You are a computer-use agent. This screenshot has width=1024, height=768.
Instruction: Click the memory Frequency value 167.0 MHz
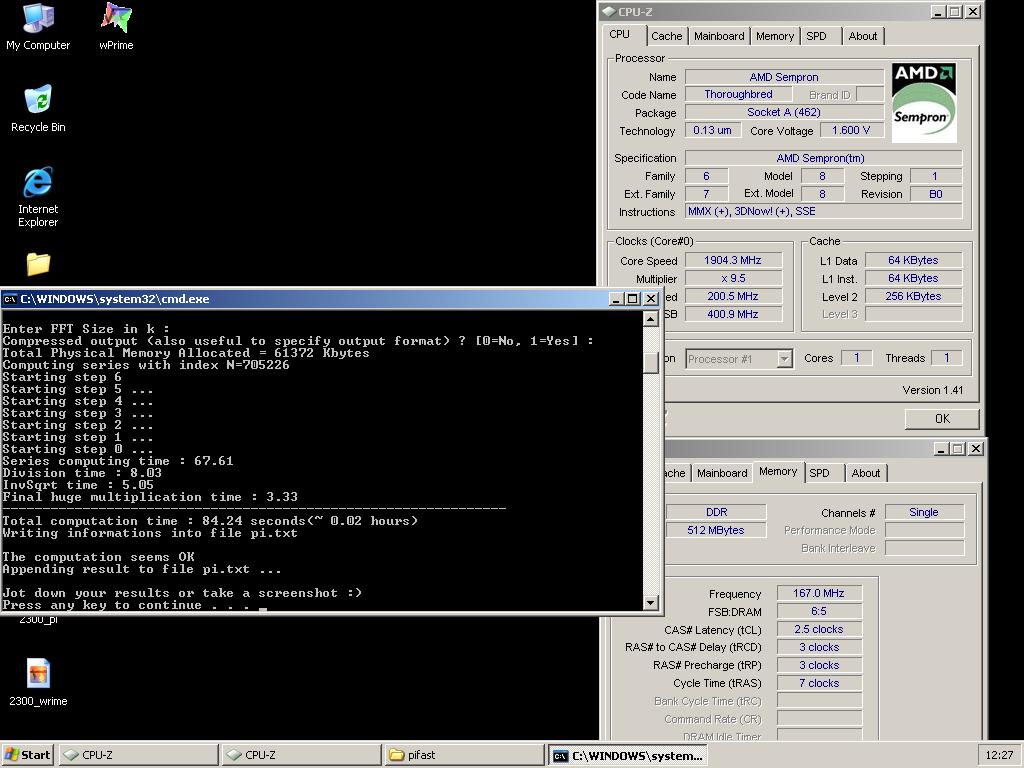click(x=819, y=593)
